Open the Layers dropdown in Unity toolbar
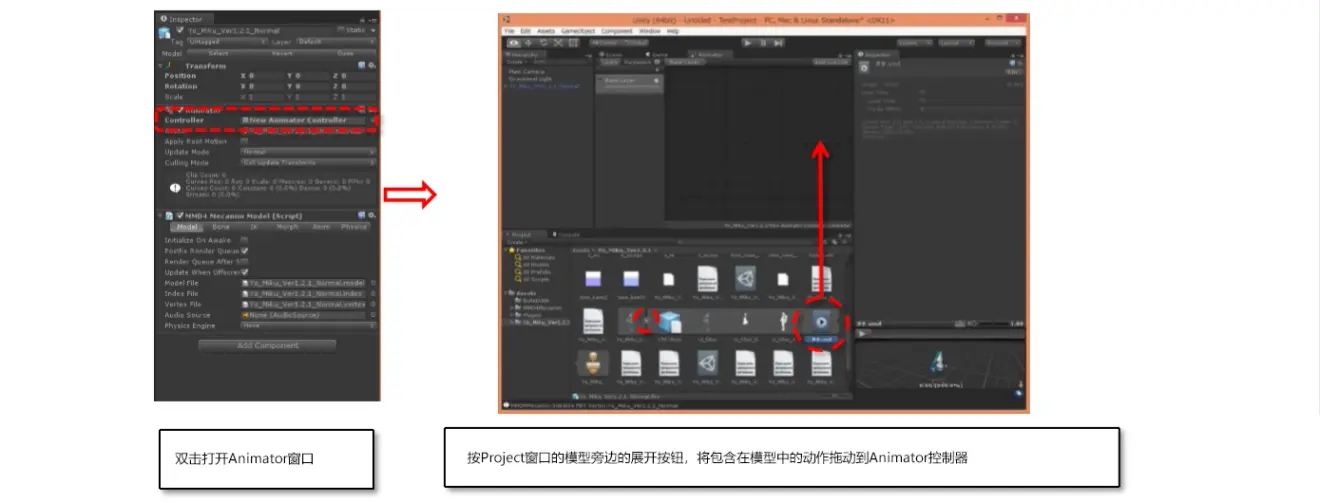 point(915,43)
